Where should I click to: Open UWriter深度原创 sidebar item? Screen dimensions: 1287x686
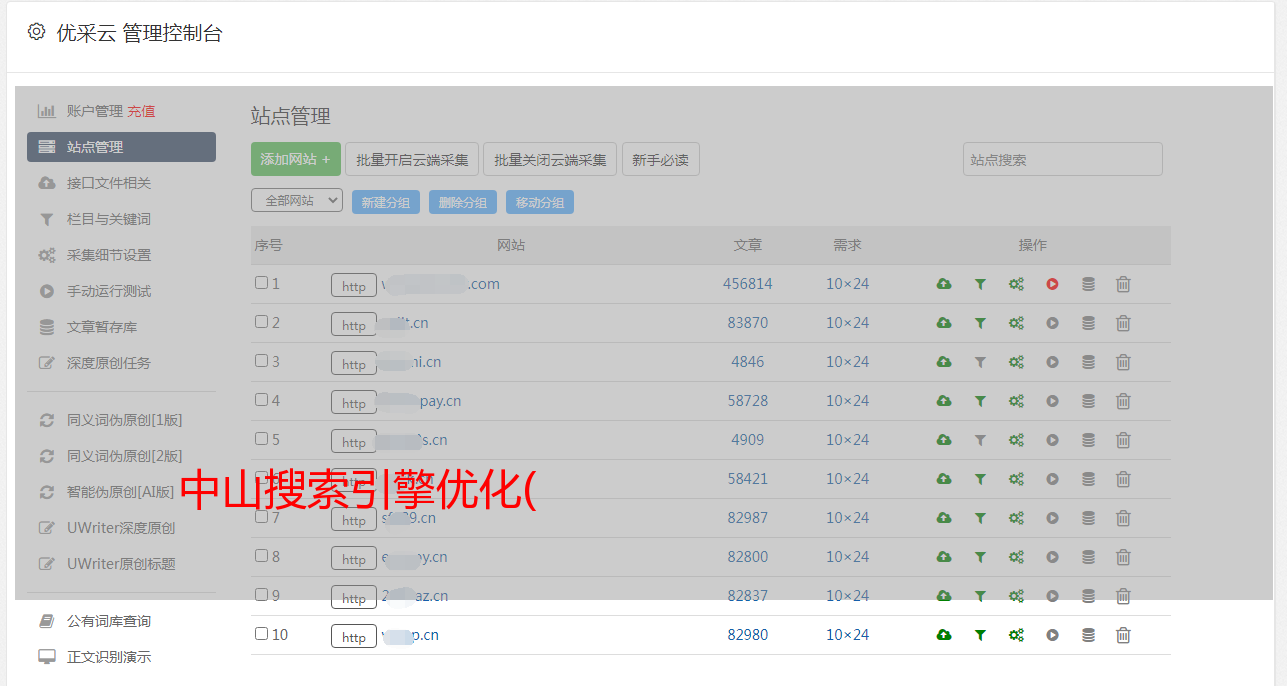(x=121, y=528)
